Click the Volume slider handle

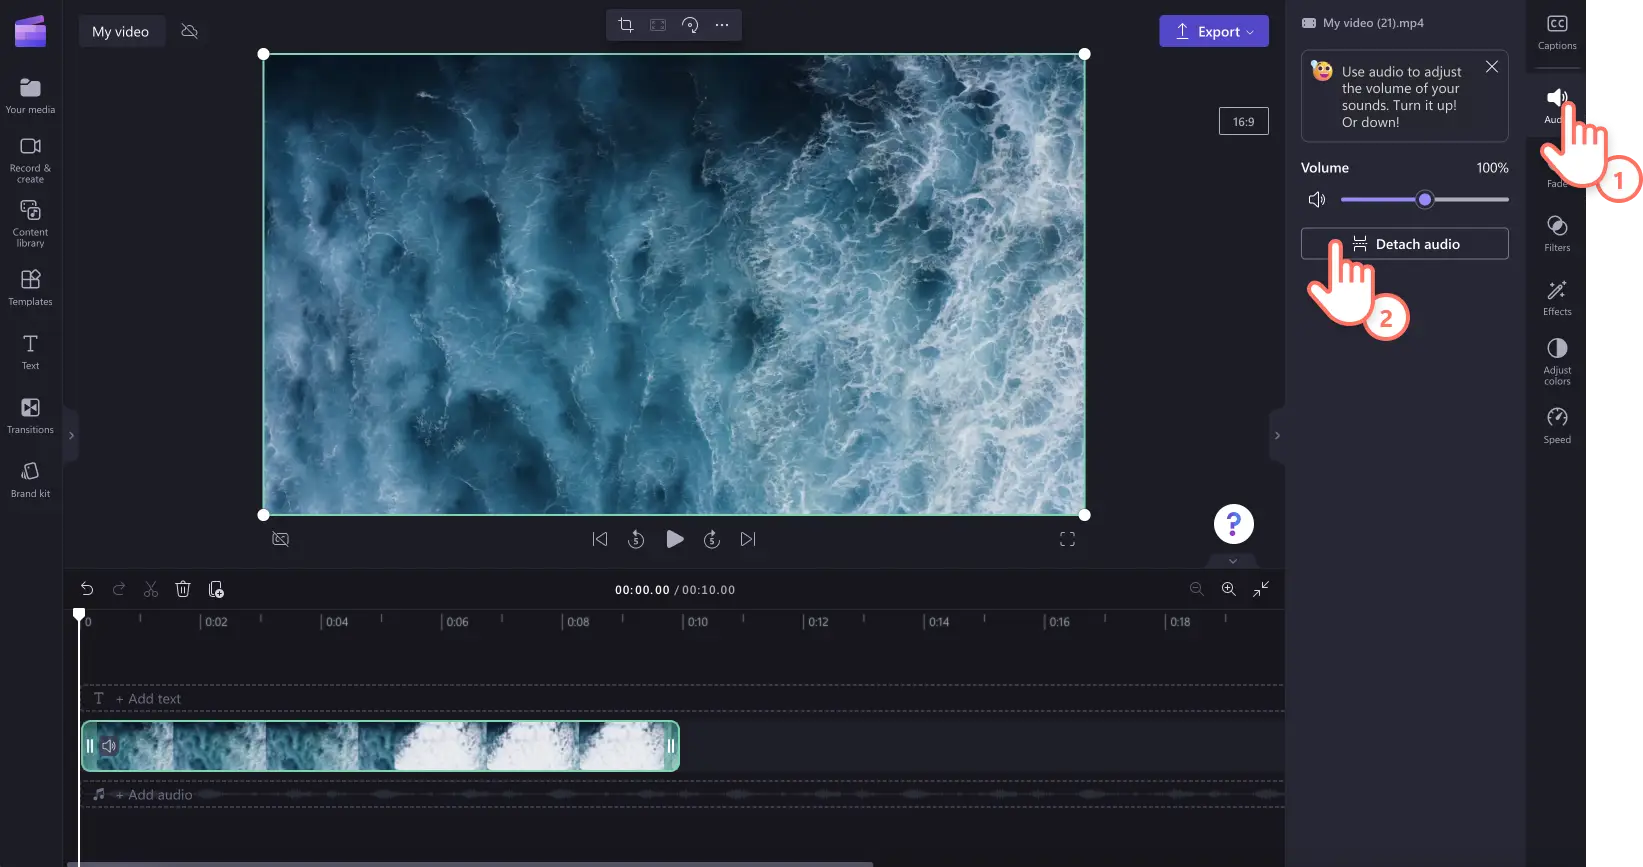click(1425, 200)
